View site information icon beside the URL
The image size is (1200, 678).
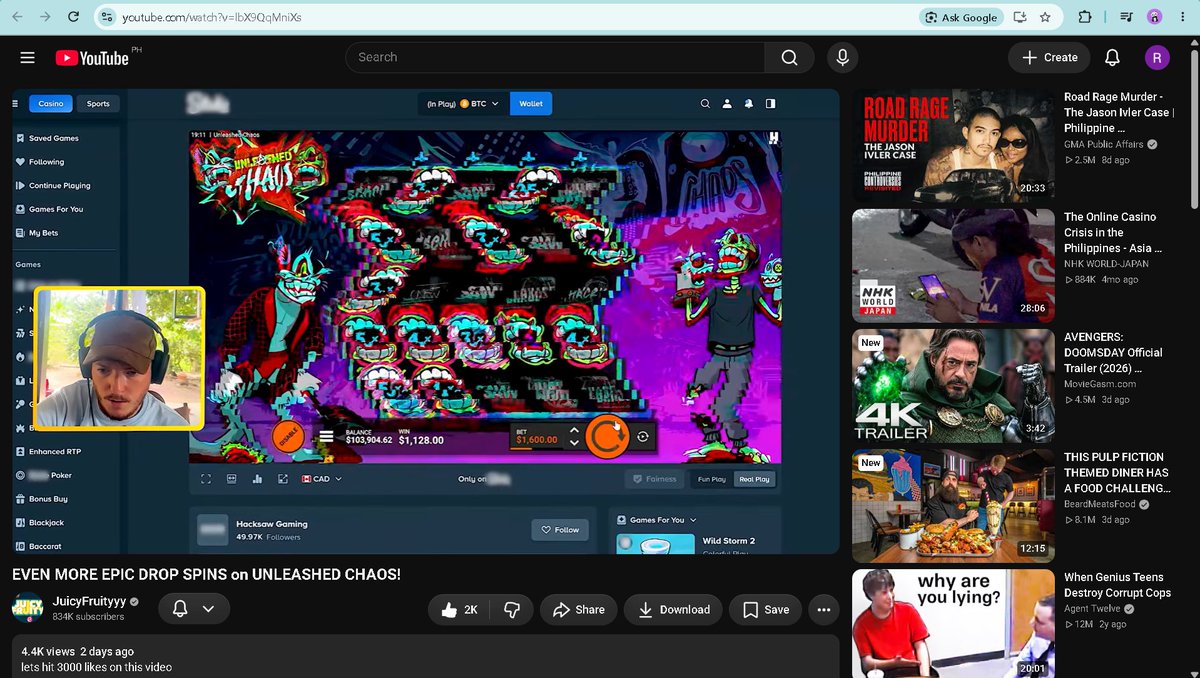pos(108,17)
